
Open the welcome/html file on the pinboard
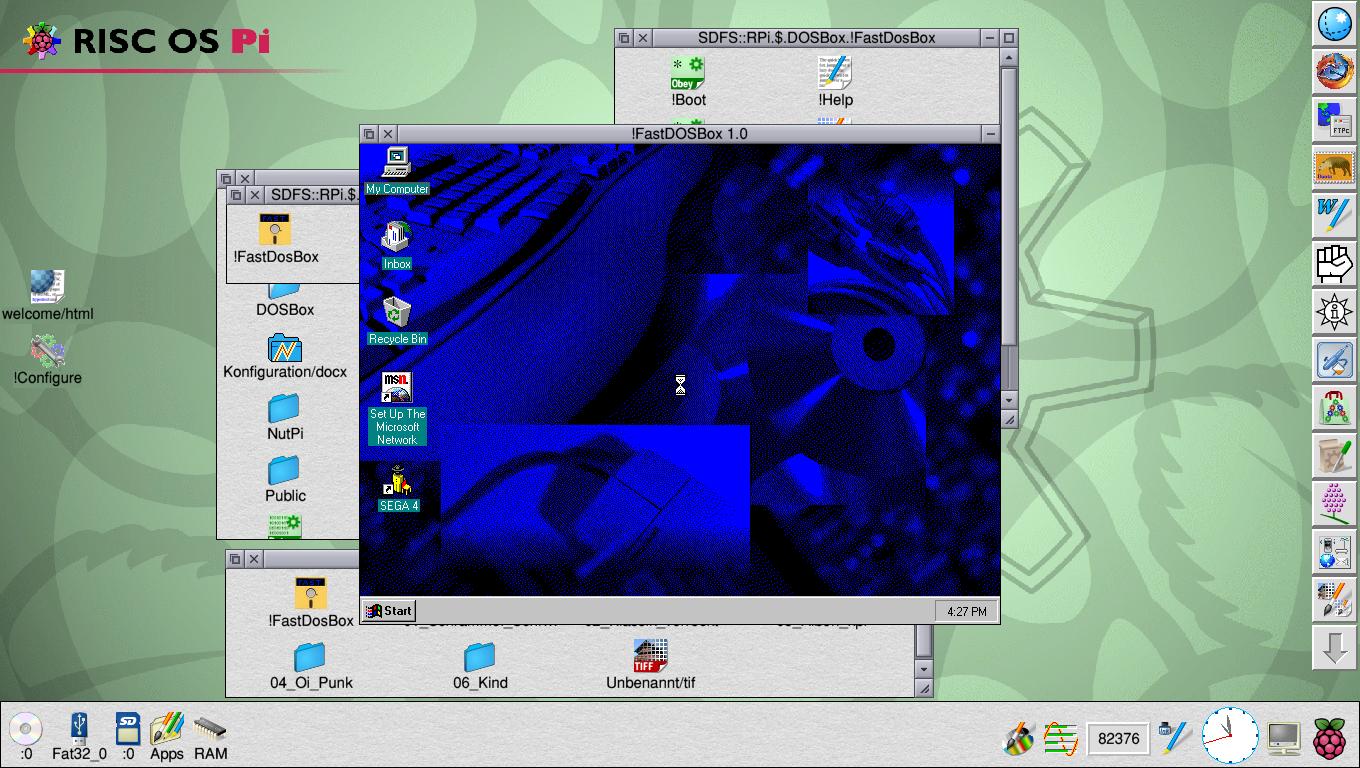[47, 287]
